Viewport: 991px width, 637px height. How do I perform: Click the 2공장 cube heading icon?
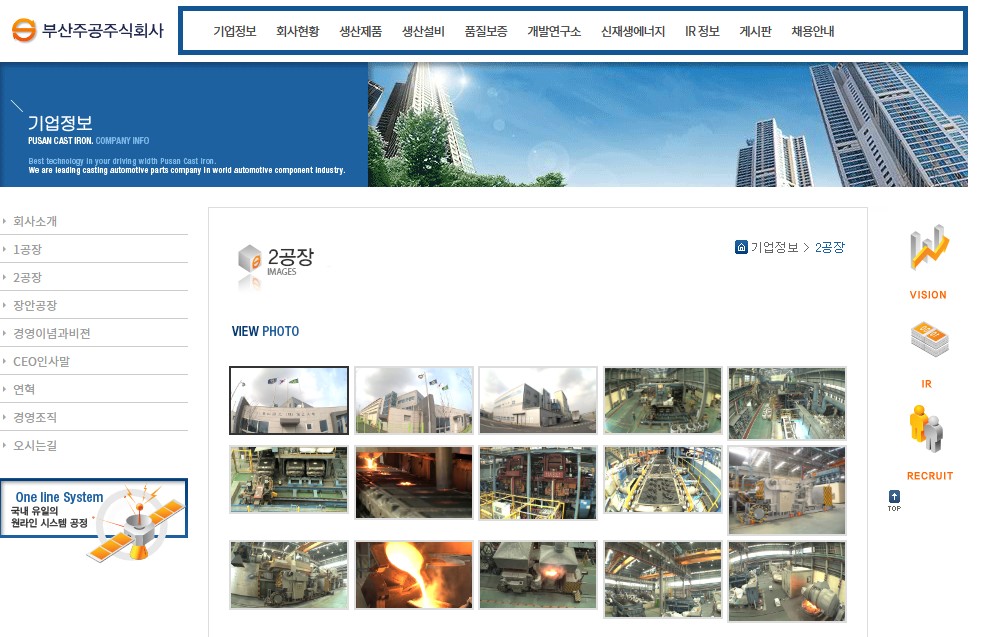250,262
